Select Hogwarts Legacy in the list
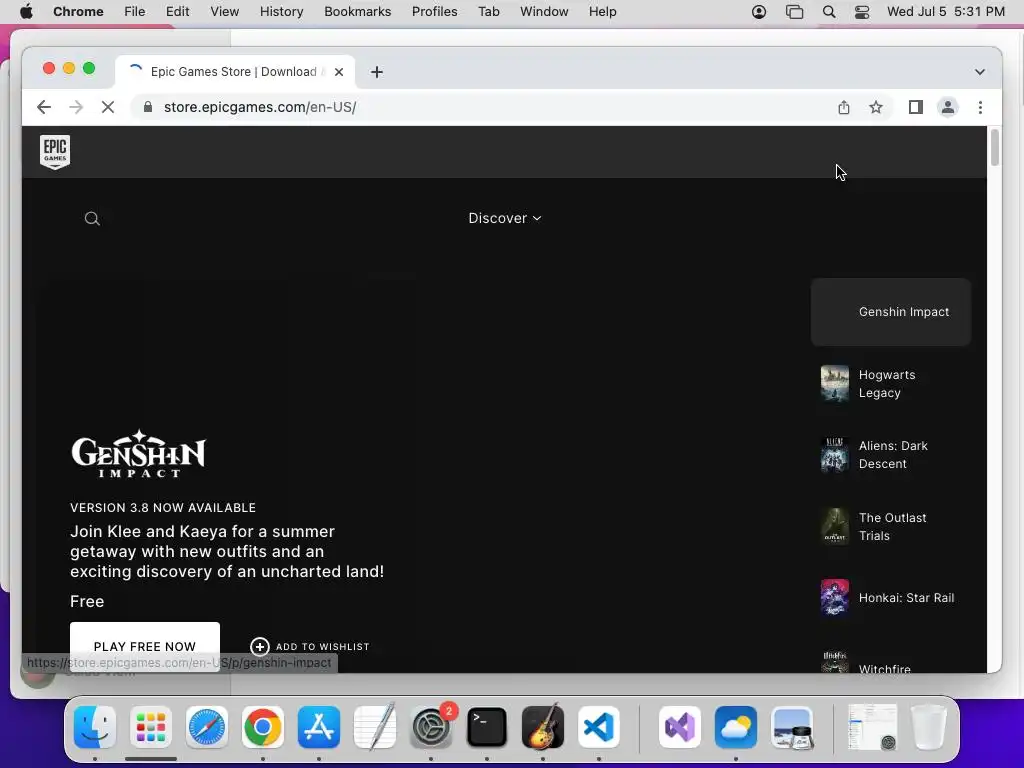The image size is (1024, 768). pyautogui.click(x=891, y=384)
